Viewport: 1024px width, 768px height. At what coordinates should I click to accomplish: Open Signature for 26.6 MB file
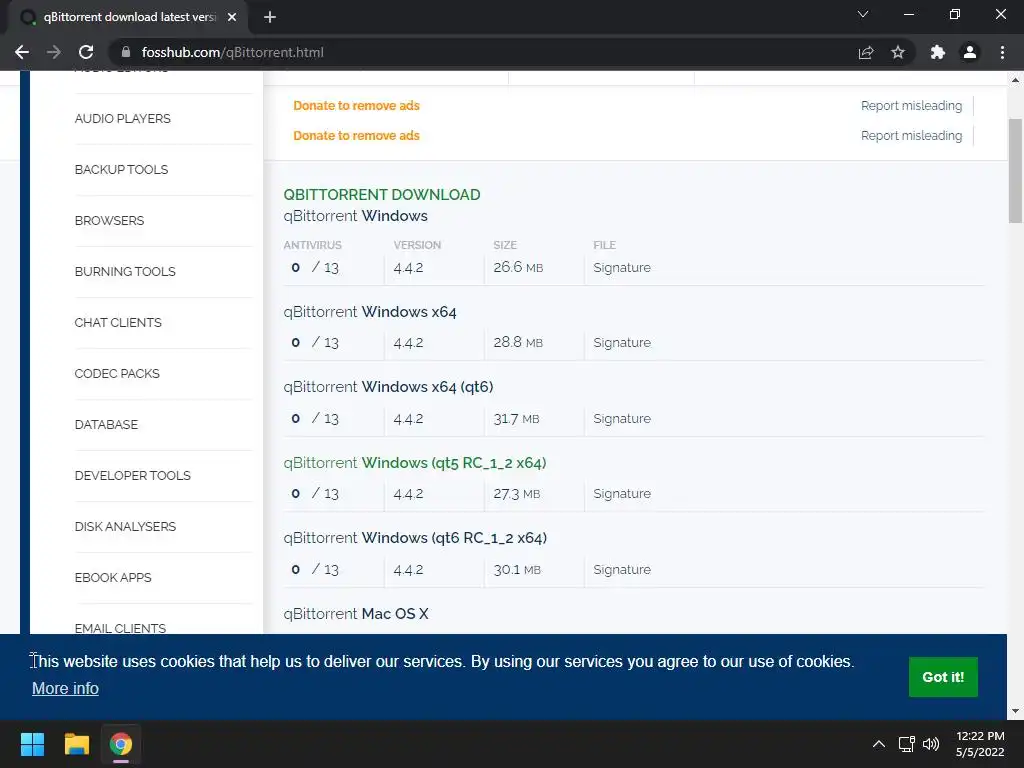pos(622,268)
